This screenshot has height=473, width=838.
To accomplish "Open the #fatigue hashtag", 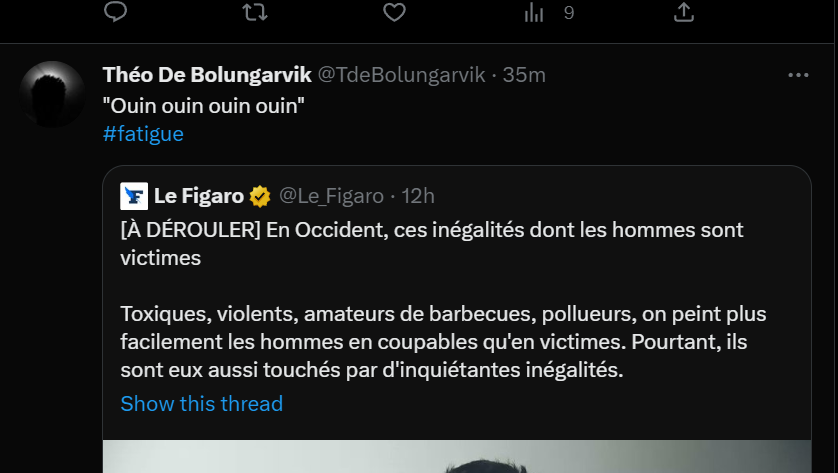I will point(143,134).
